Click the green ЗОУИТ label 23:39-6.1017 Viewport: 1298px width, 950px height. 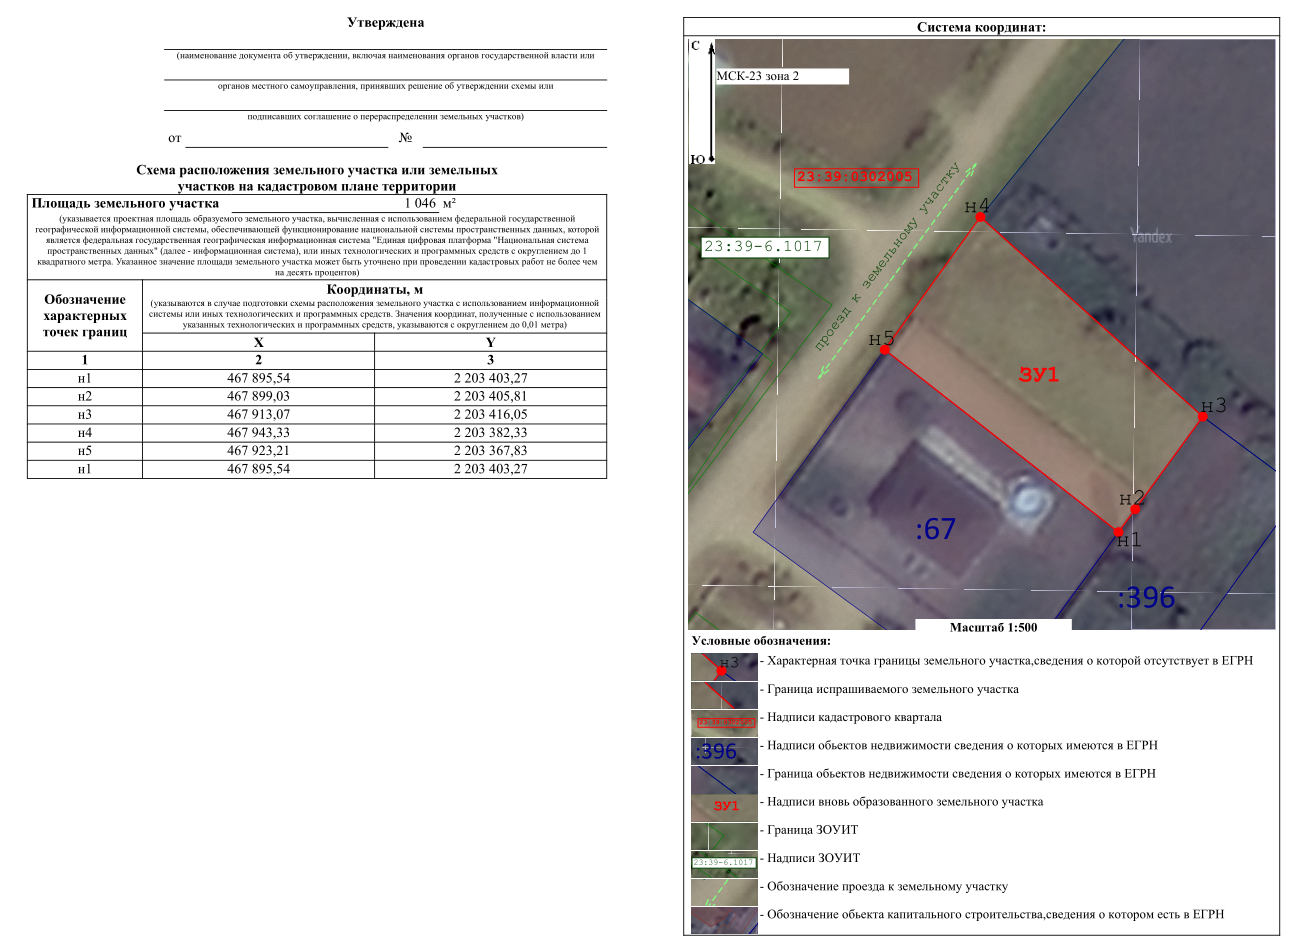point(764,247)
